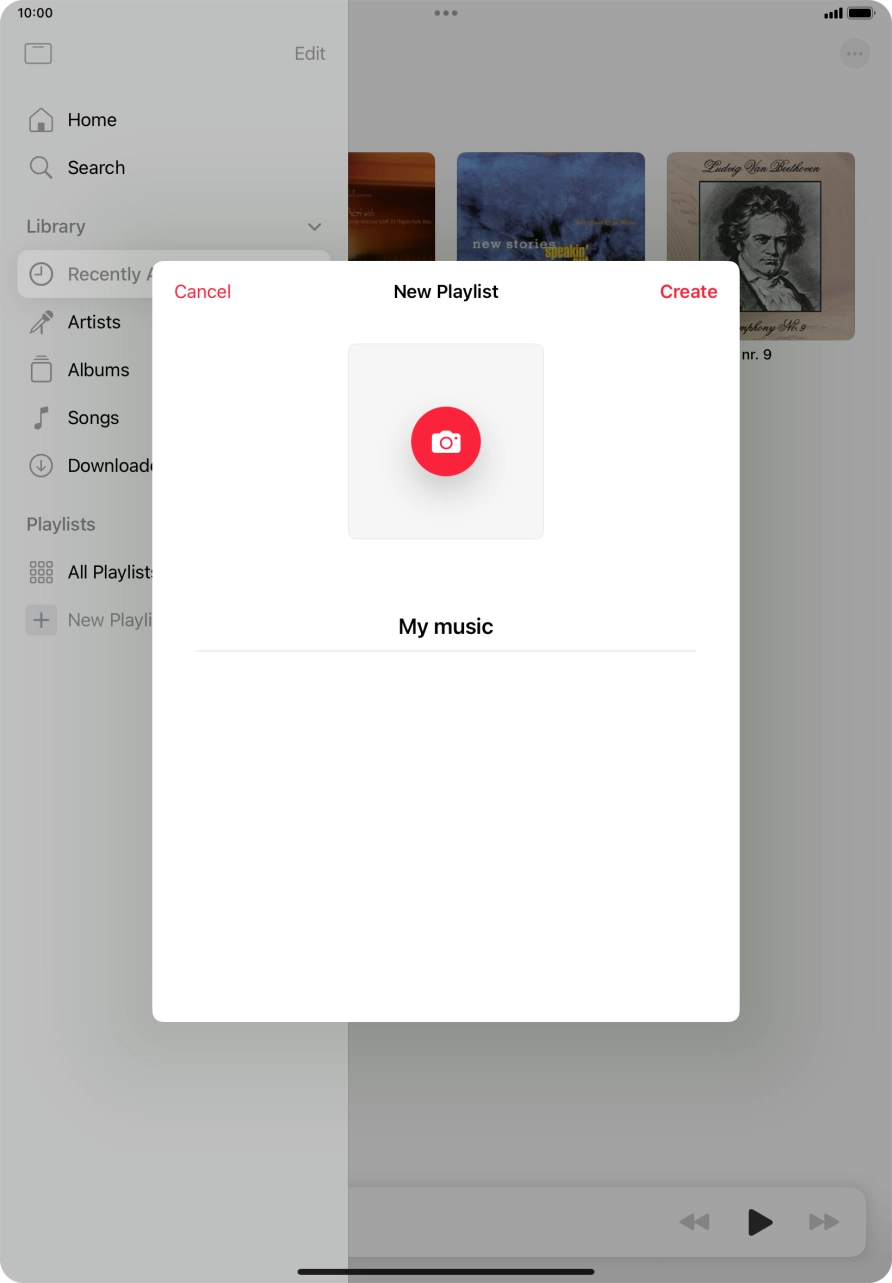Open Artists in the Library sidebar
This screenshot has height=1283, width=892.
pos(93,322)
